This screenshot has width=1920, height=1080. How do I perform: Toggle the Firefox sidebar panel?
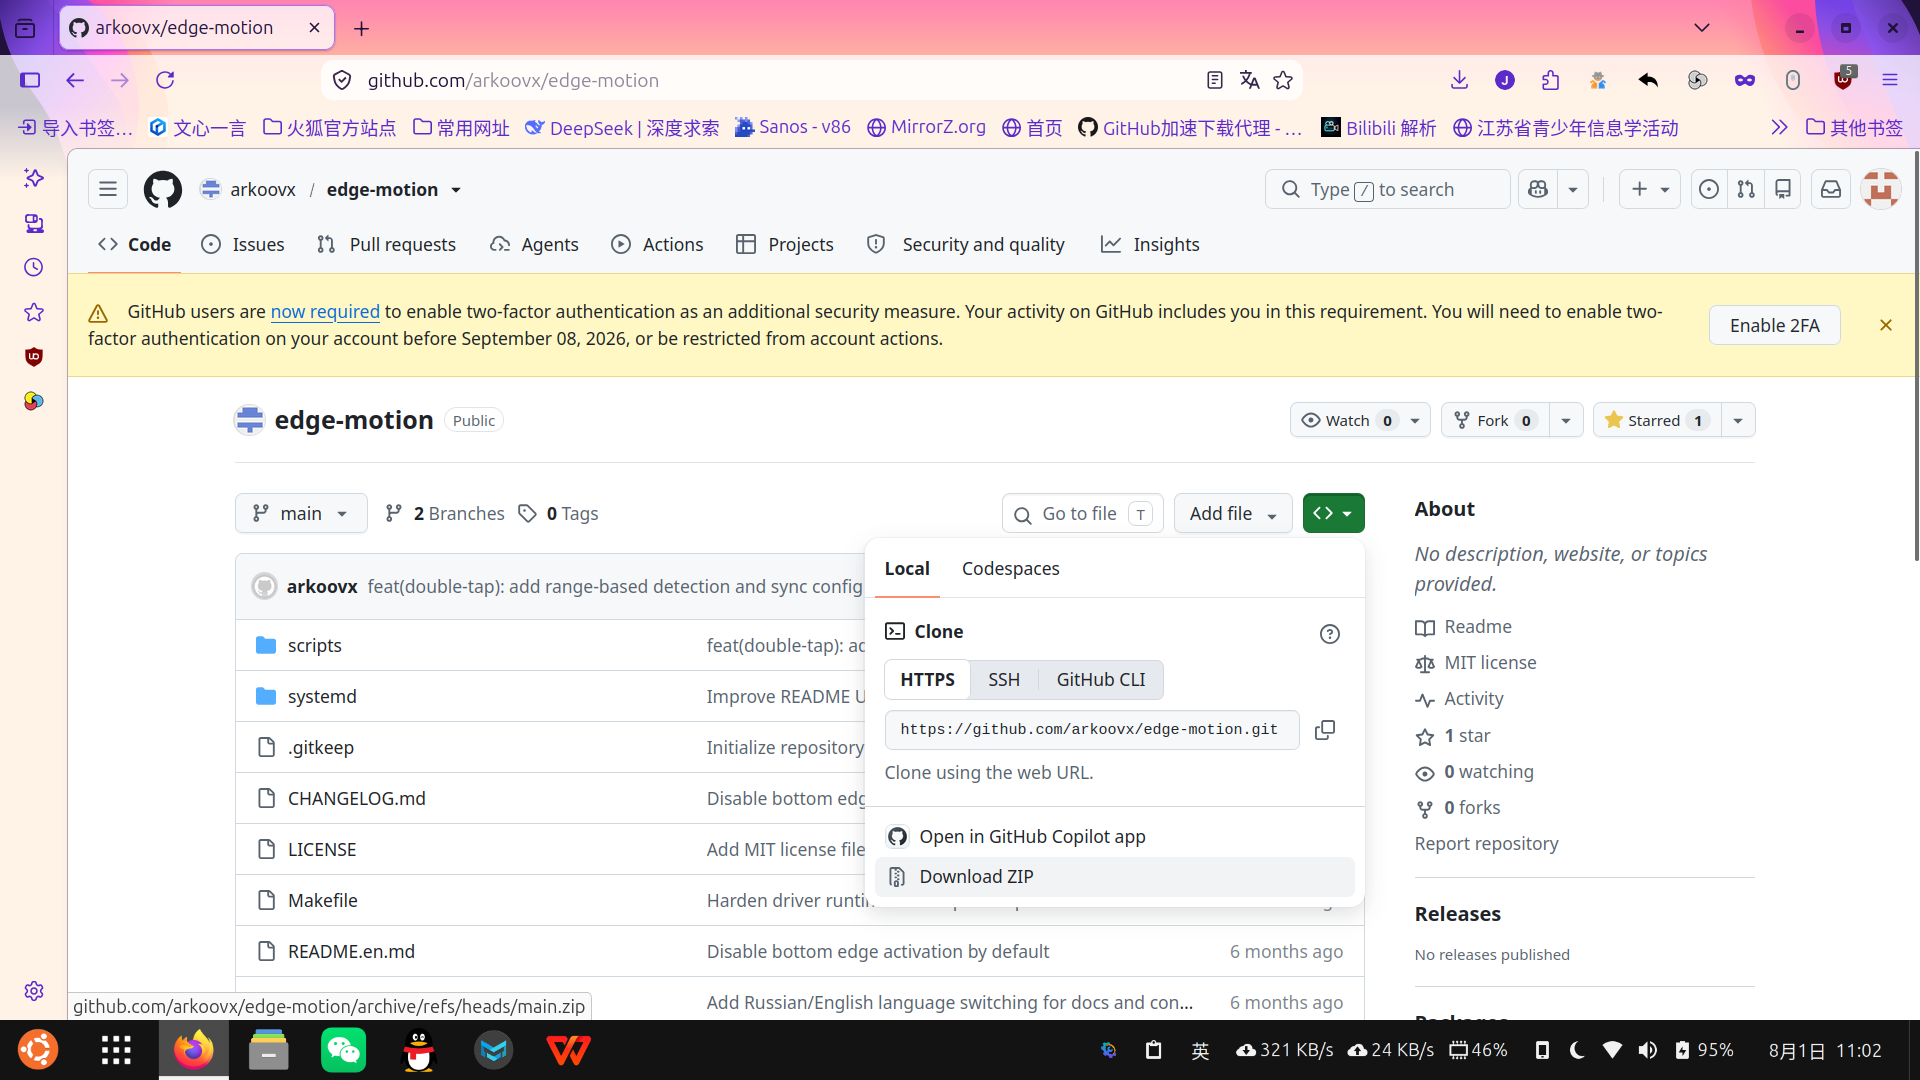click(x=30, y=80)
